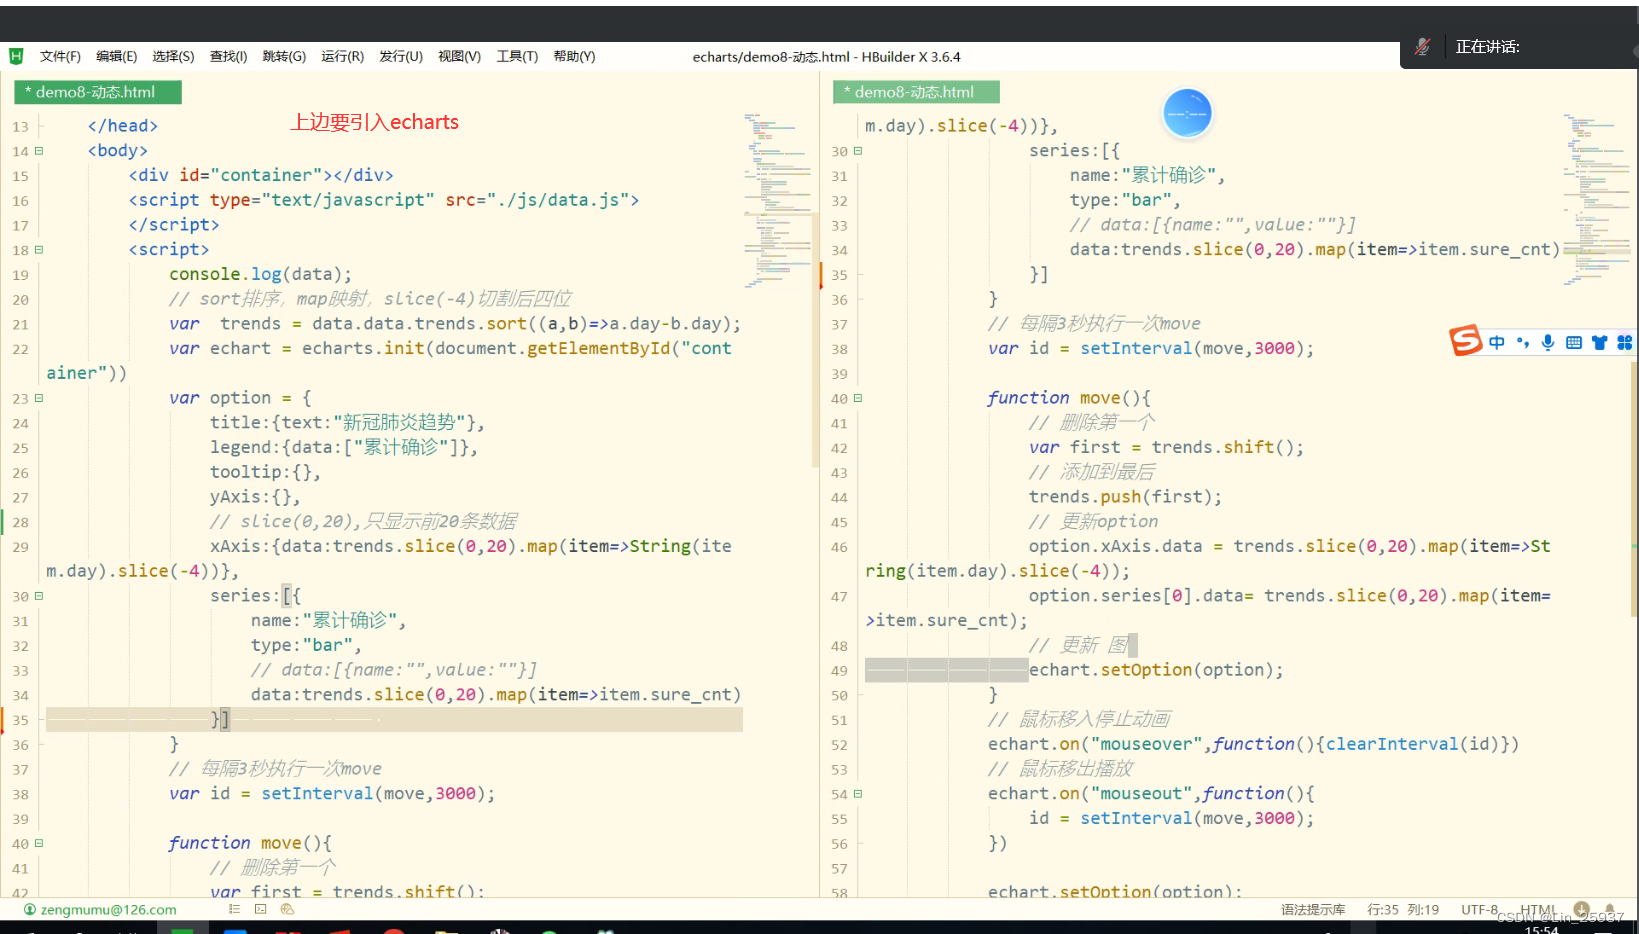Select left pane demo8-动态.html tab
This screenshot has height=934, width=1639.
click(97, 92)
